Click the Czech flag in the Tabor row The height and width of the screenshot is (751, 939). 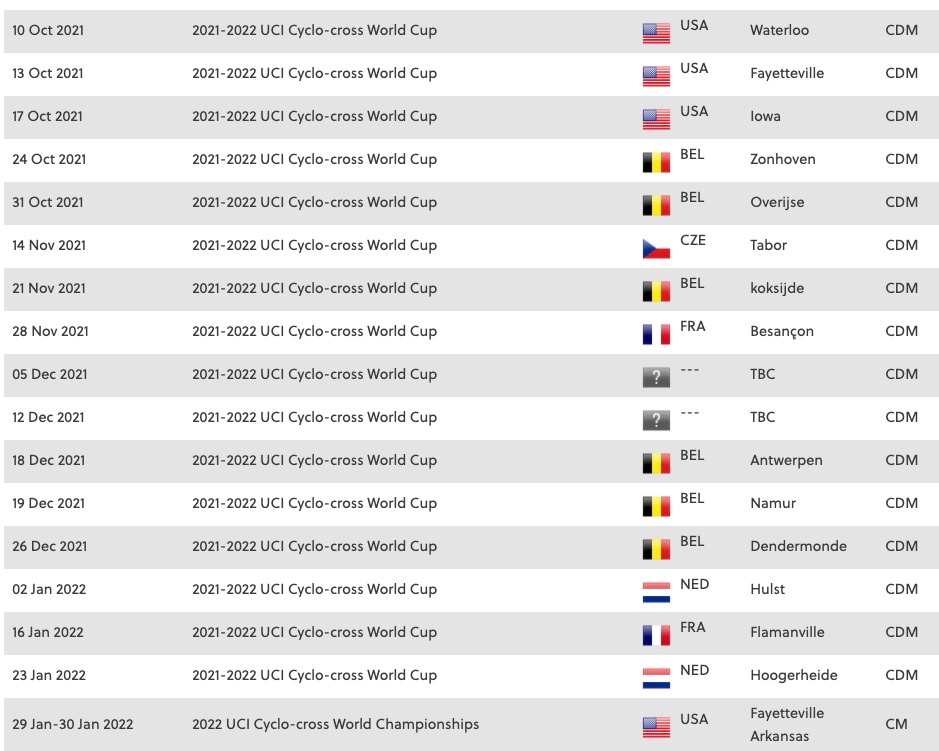pos(656,248)
